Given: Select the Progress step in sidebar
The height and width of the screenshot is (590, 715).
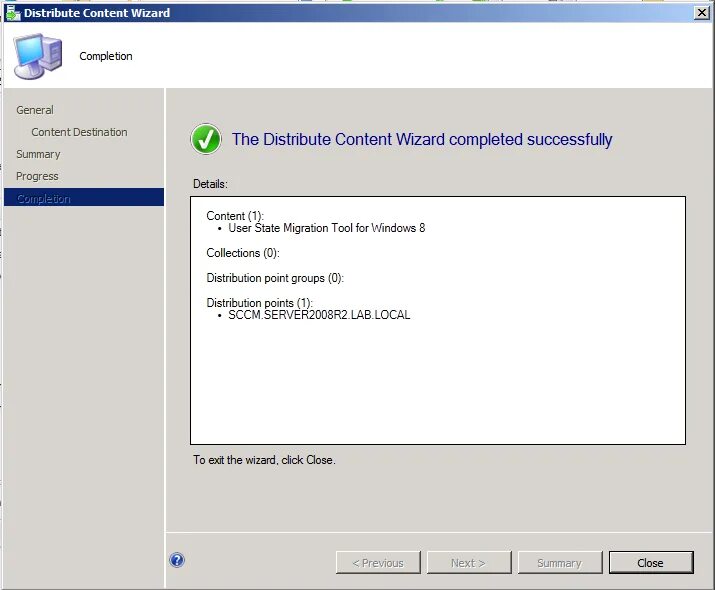Looking at the screenshot, I should (x=37, y=176).
